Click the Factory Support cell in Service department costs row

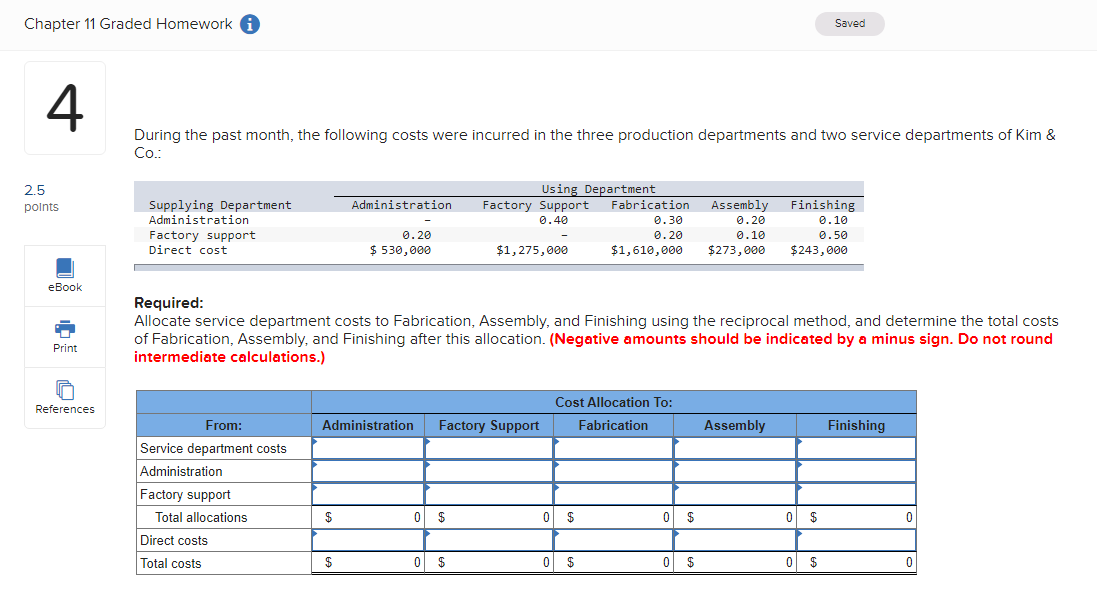488,448
